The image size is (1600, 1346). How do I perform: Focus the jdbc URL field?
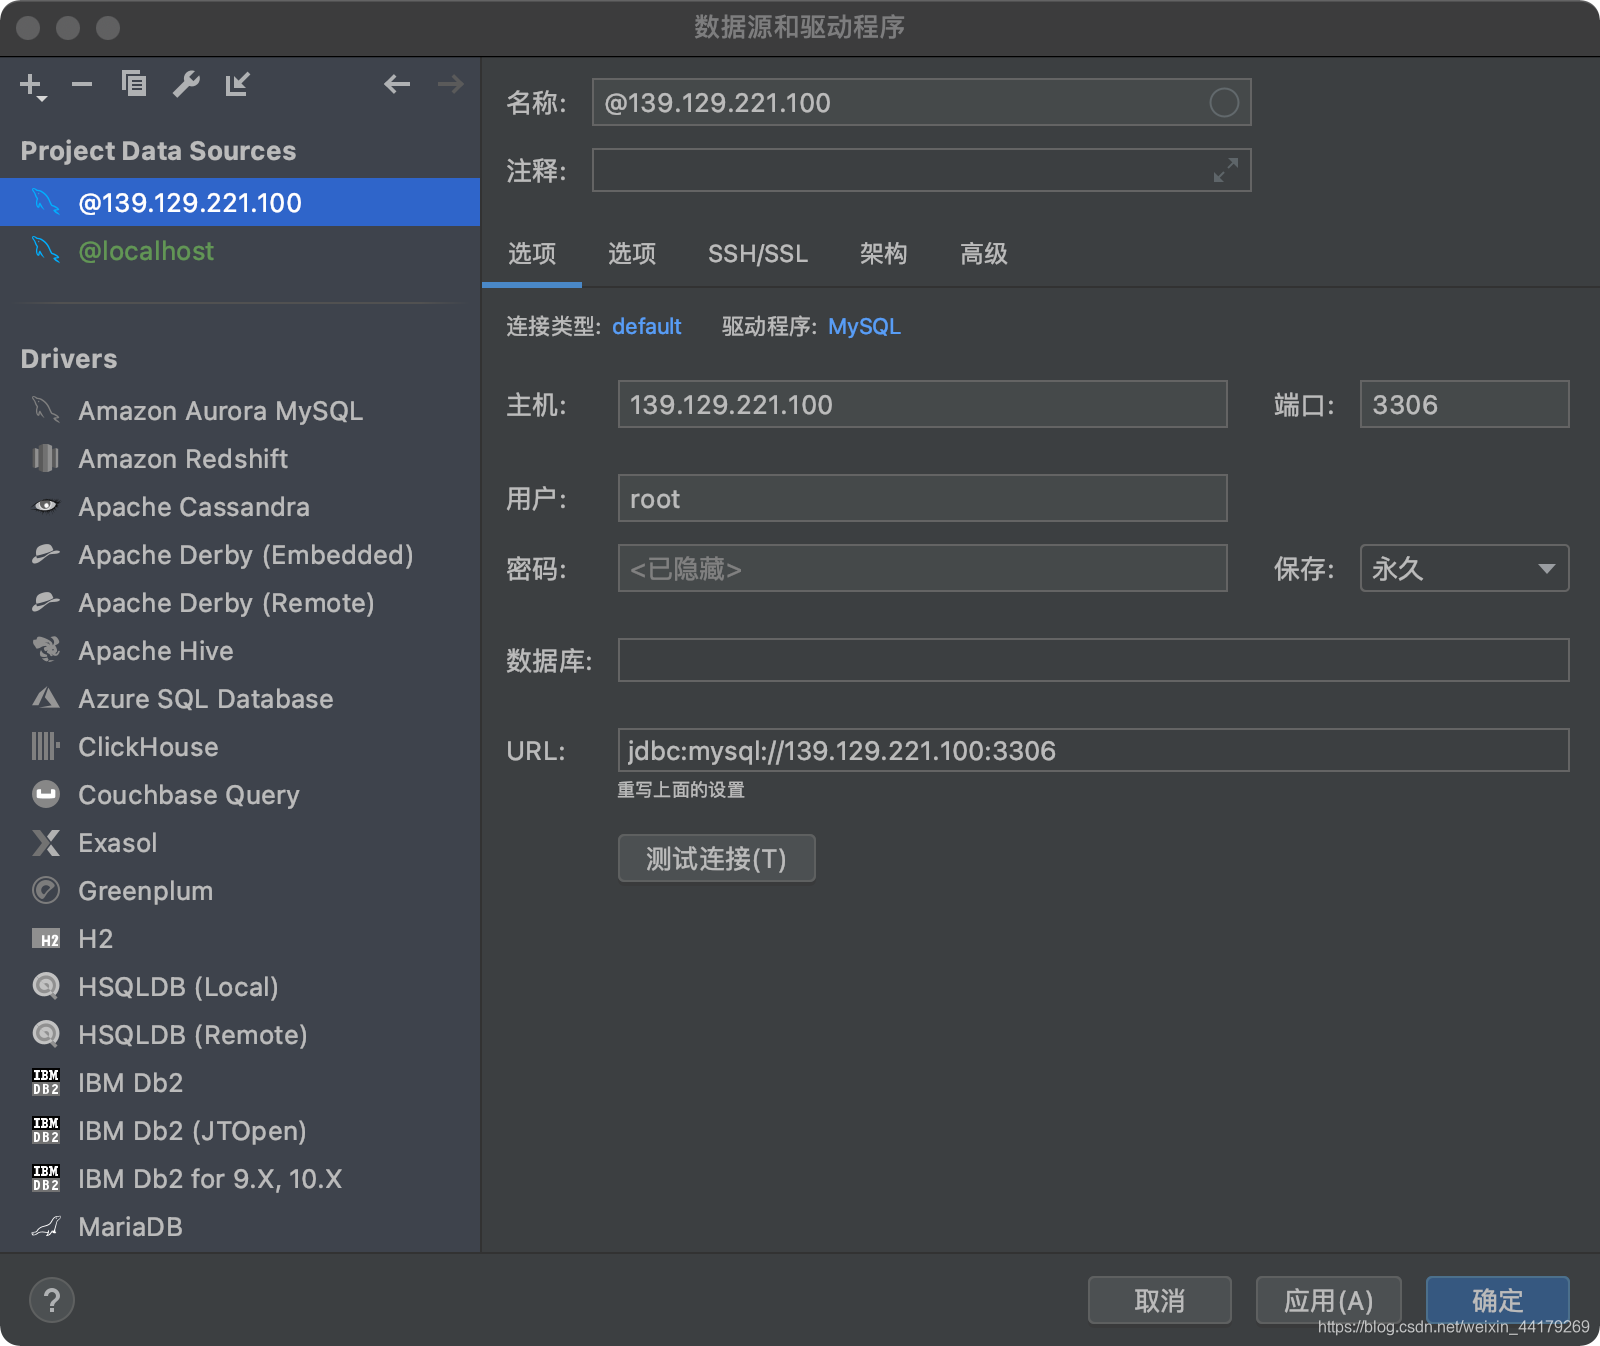(1093, 750)
